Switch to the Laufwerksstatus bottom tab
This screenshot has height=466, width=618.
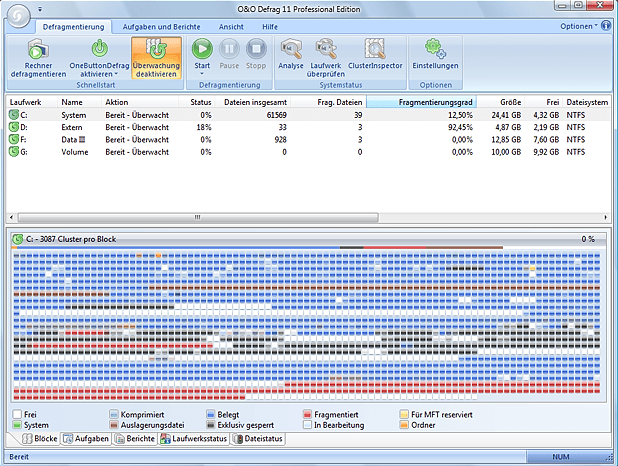[x=194, y=439]
